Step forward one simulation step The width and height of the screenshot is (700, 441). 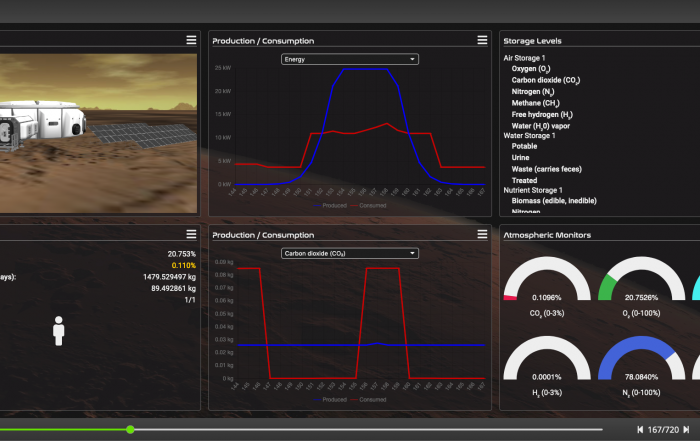click(x=686, y=429)
